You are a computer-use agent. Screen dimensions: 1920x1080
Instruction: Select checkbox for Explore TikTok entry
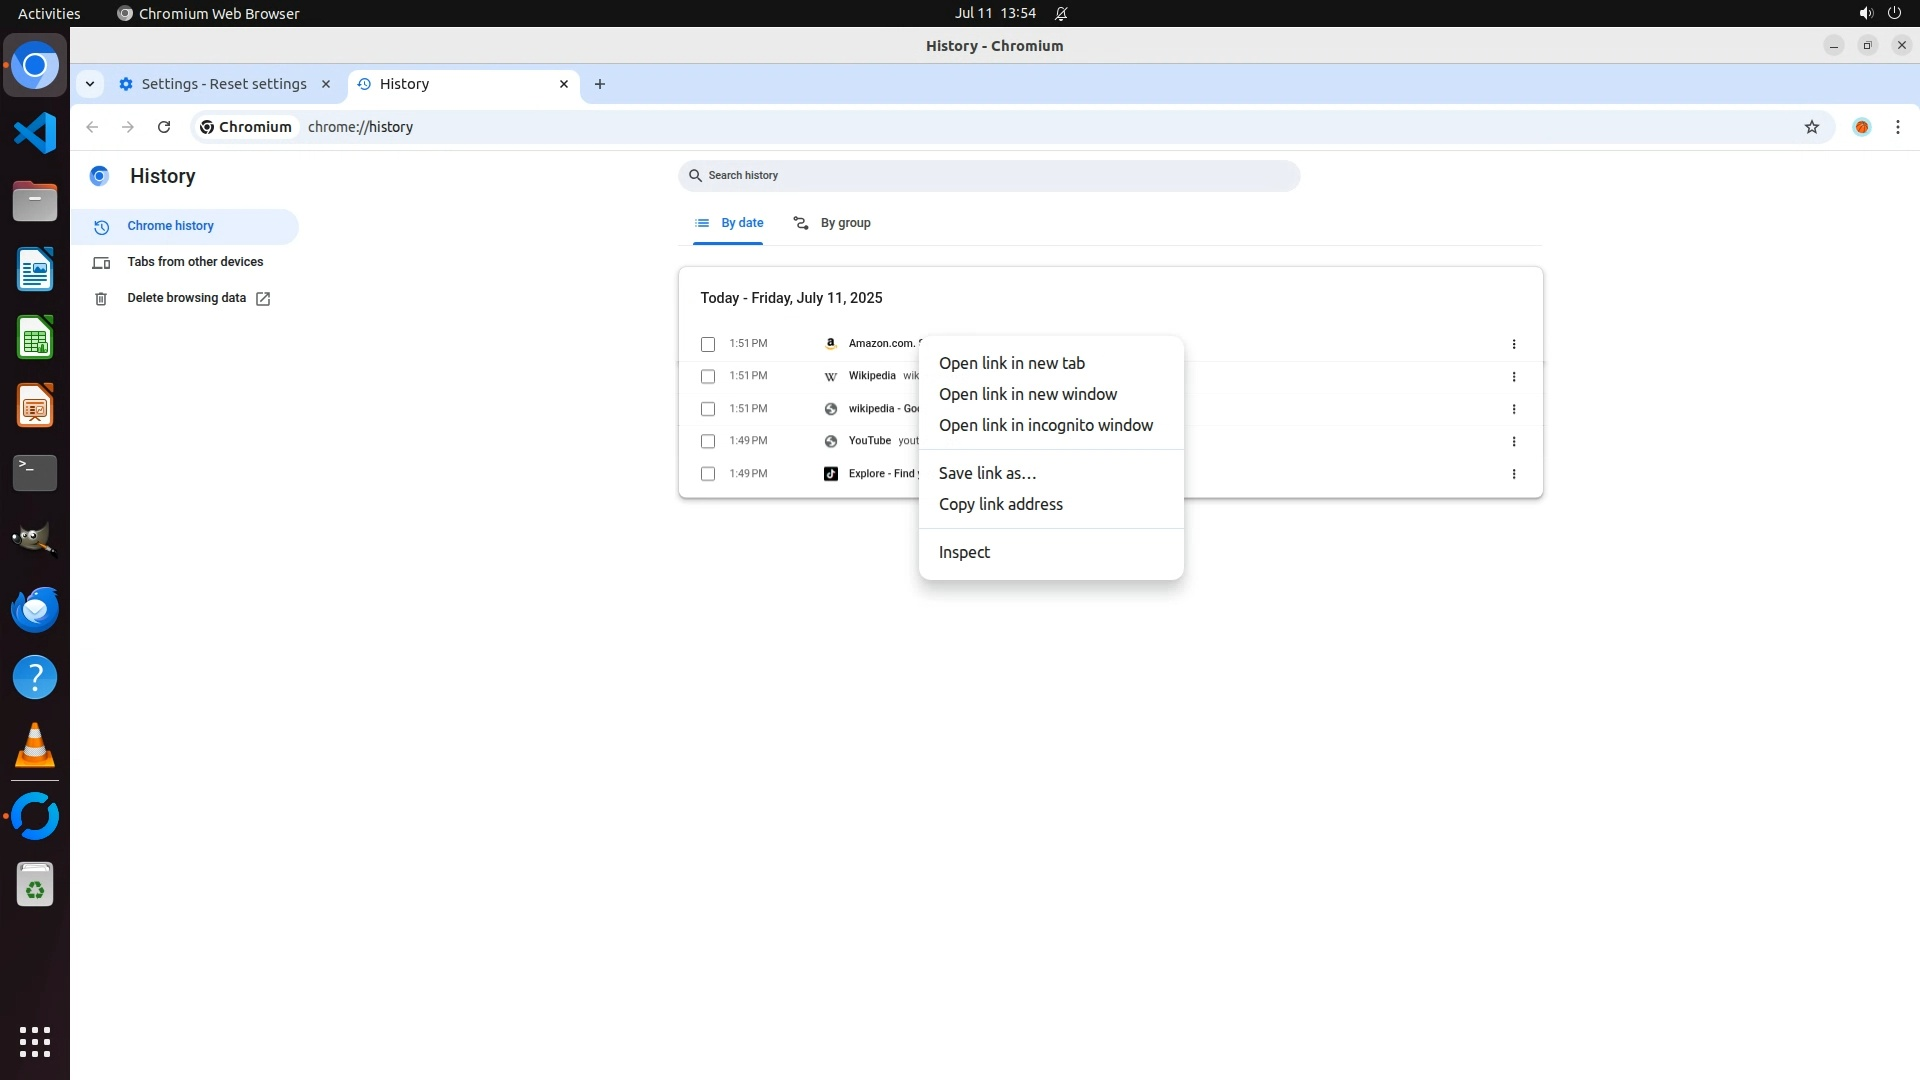pyautogui.click(x=708, y=474)
